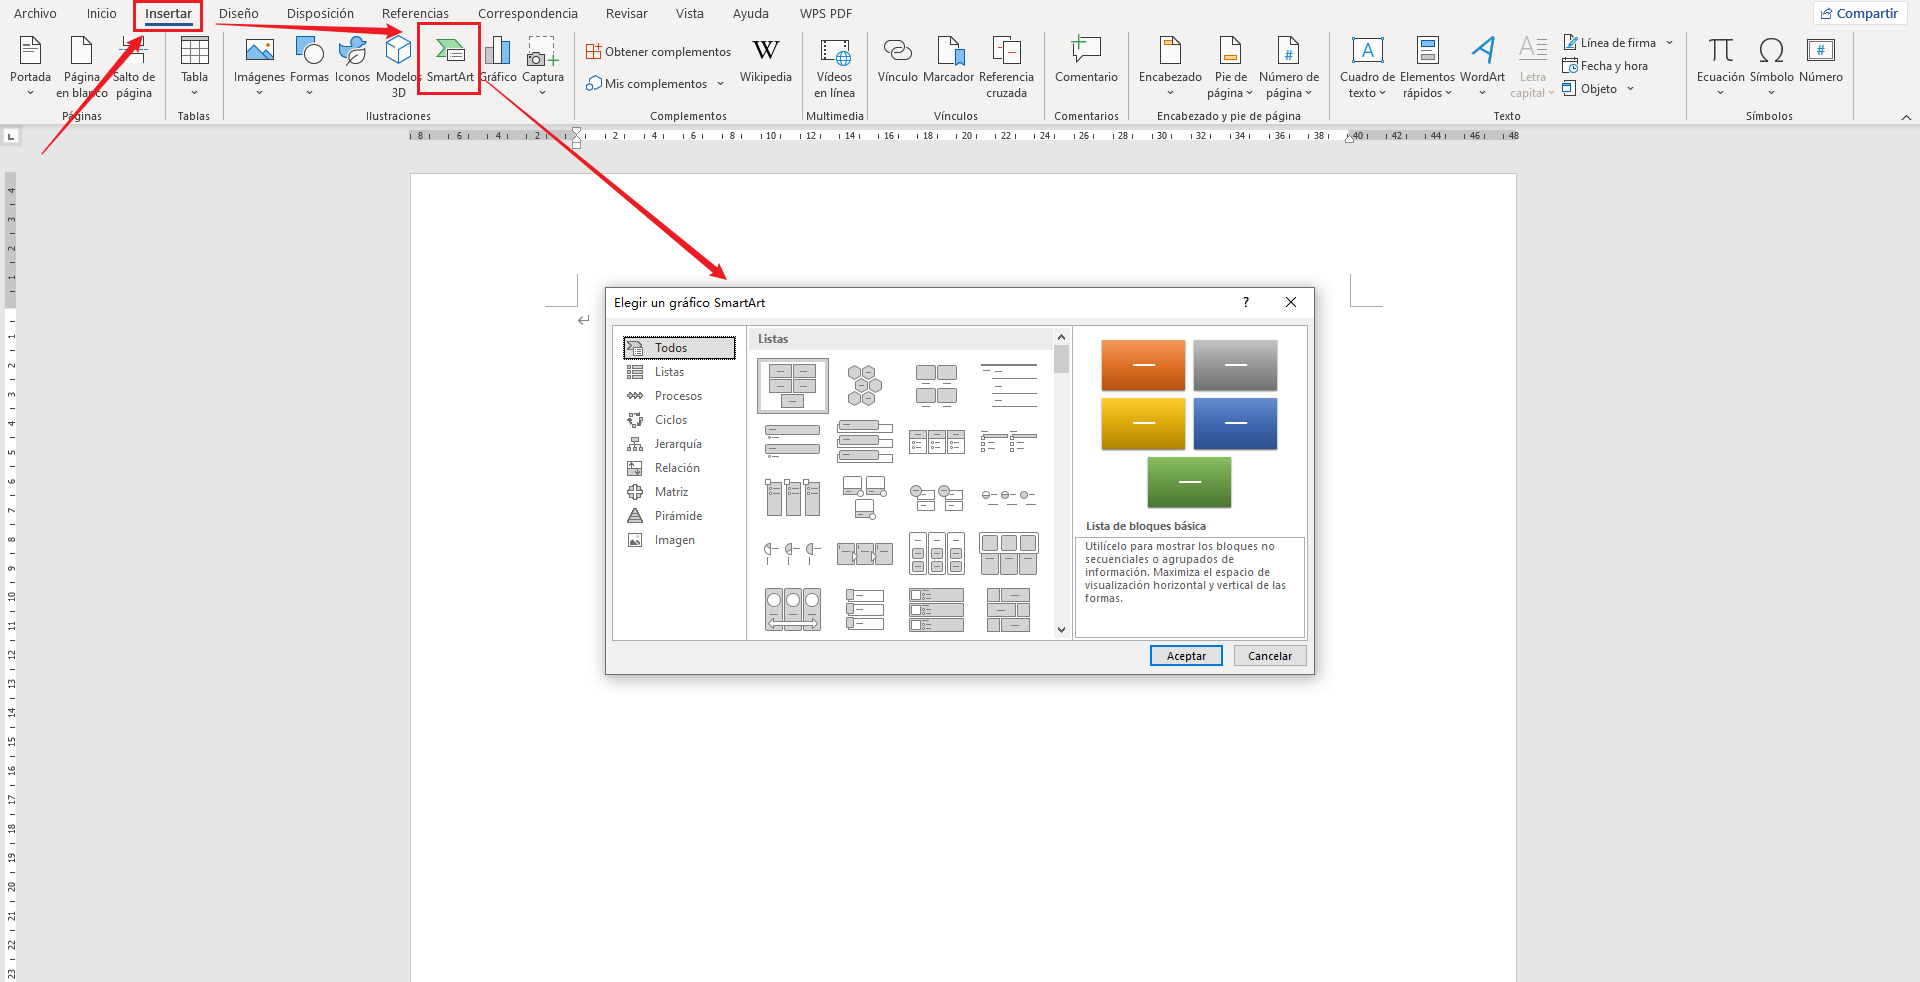Image resolution: width=1920 pixels, height=982 pixels.
Task: Open the Revisar tab
Action: 626,14
